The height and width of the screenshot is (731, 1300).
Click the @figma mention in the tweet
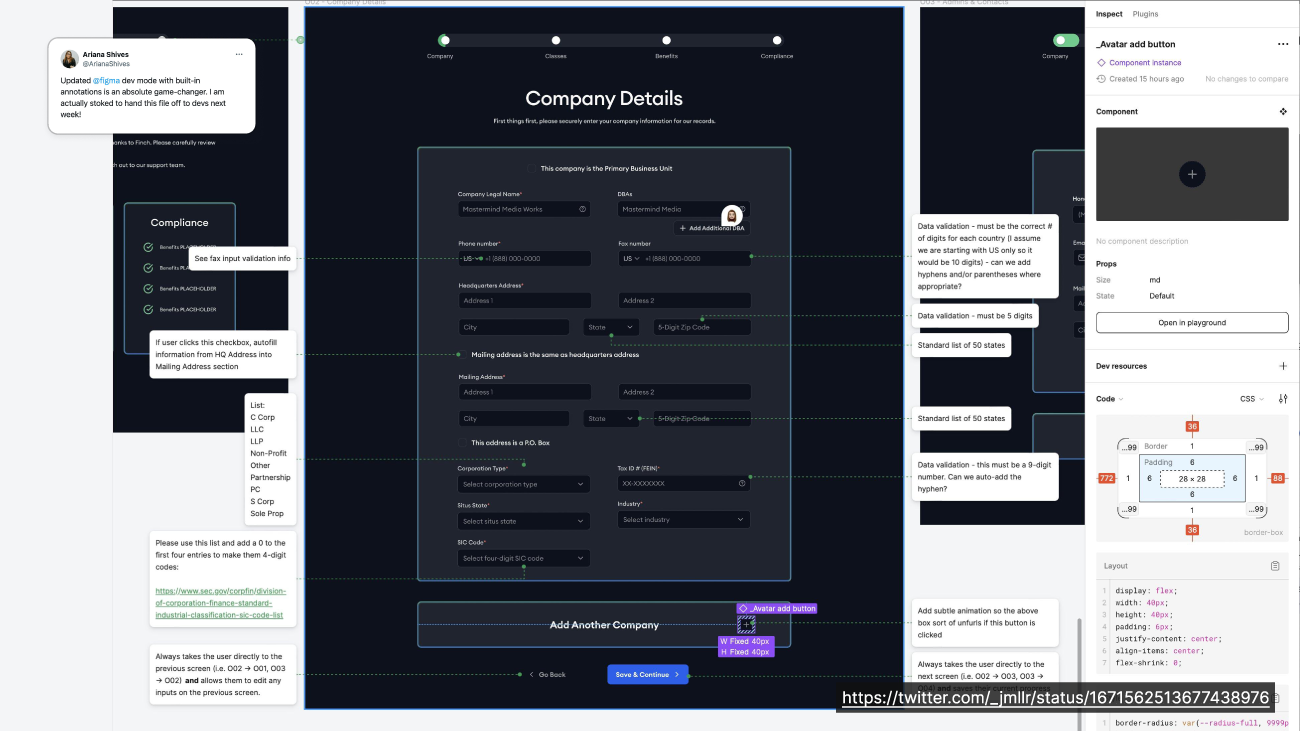click(x=107, y=80)
